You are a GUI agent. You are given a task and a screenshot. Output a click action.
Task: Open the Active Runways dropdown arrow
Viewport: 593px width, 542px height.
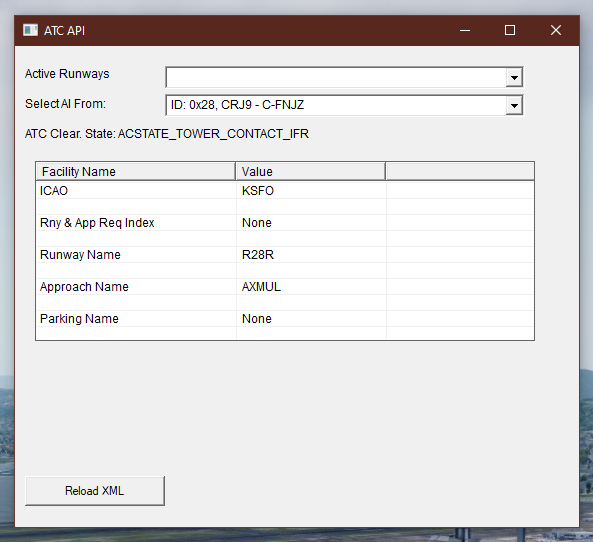pyautogui.click(x=514, y=78)
